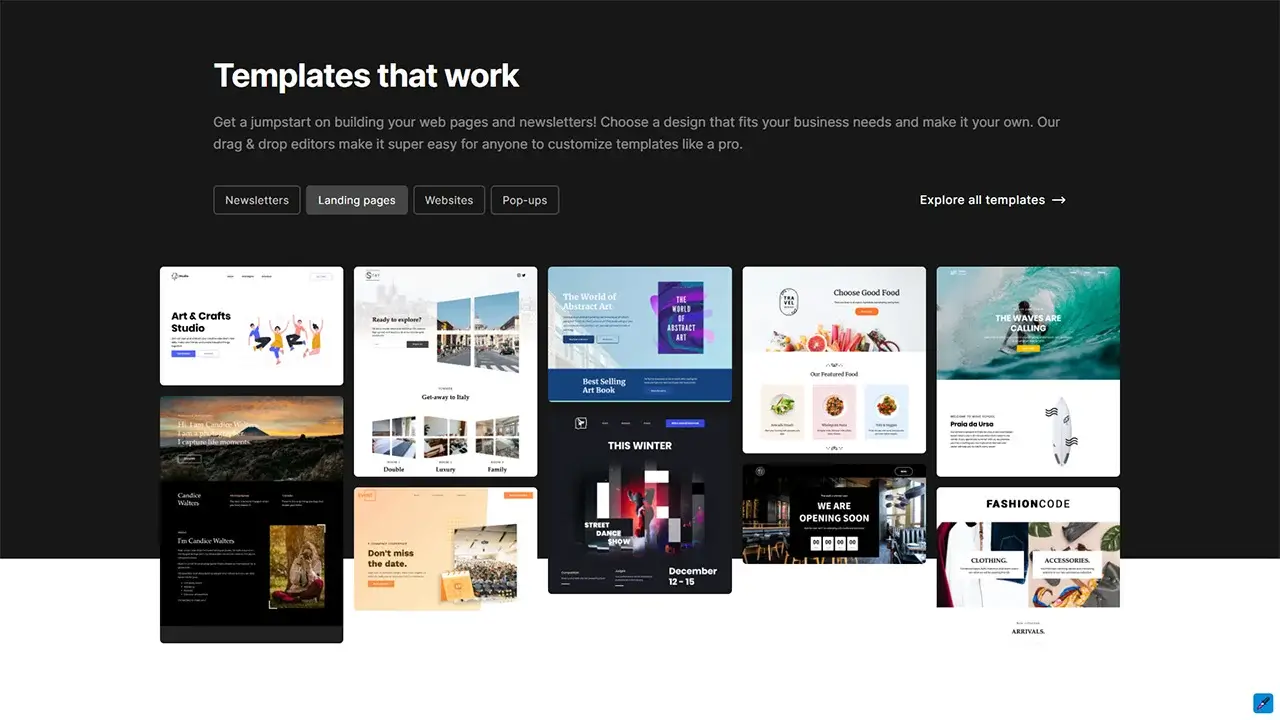Select the Newsletters tab
This screenshot has height=720, width=1280.
click(257, 200)
